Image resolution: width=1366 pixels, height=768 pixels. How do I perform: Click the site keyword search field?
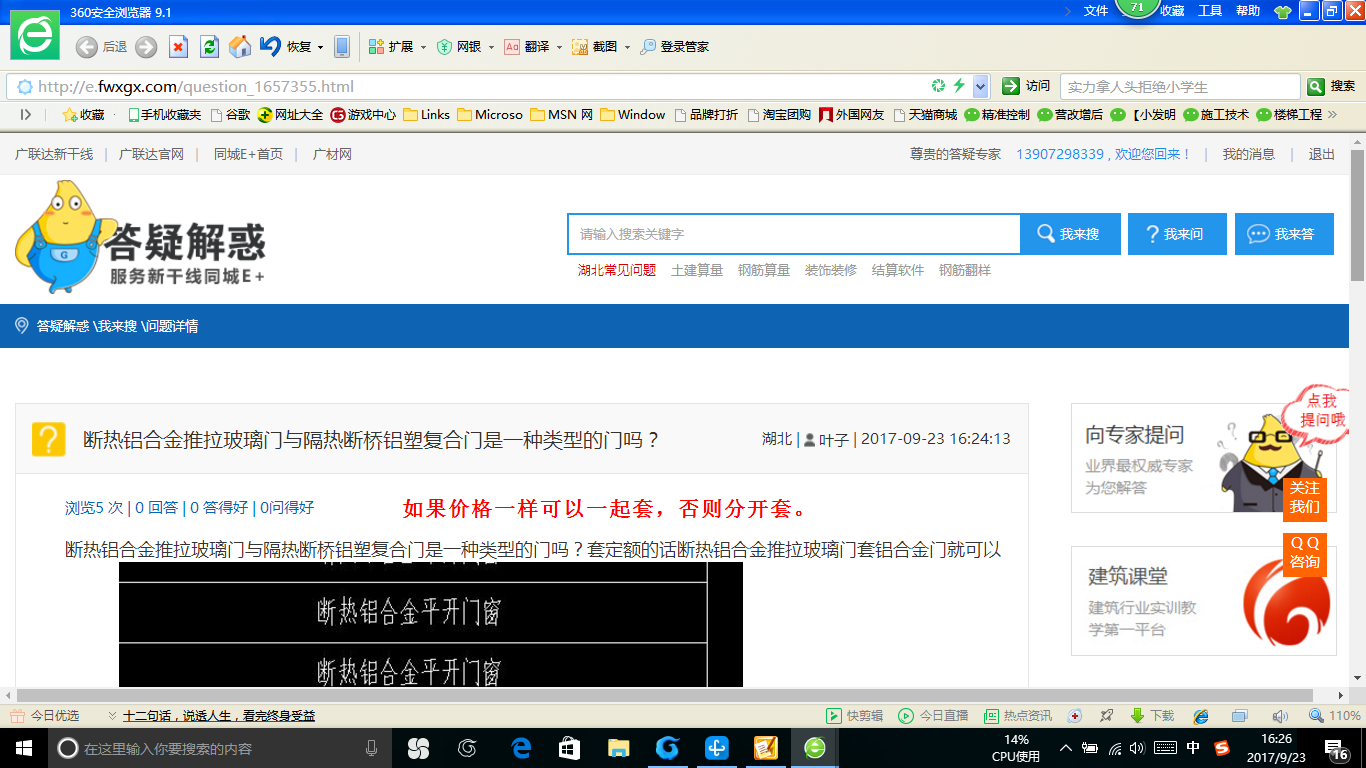coord(794,234)
